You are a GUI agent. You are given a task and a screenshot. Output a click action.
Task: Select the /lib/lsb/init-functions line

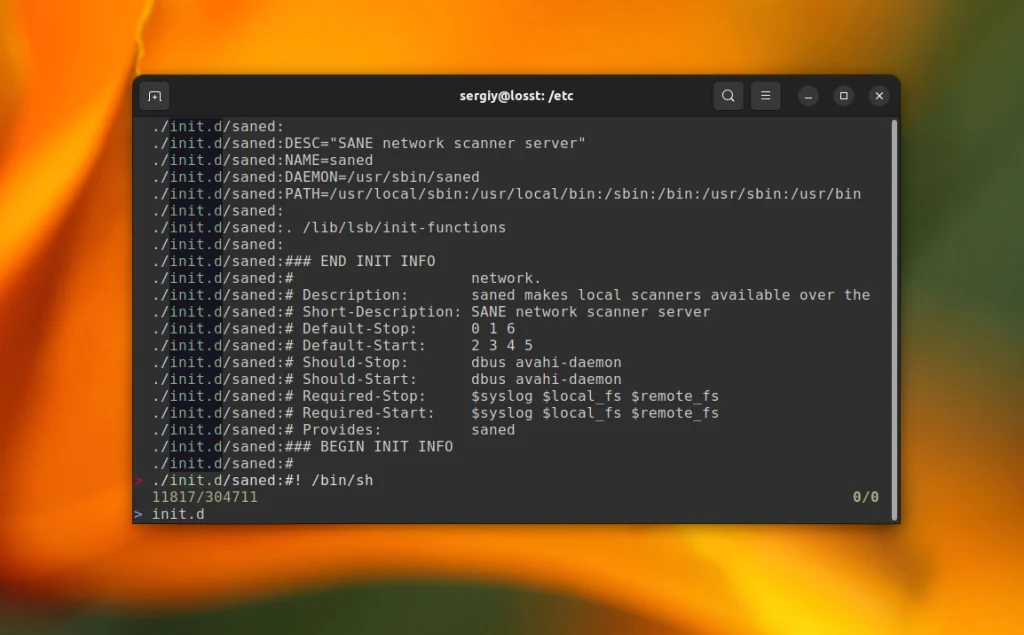click(x=329, y=227)
